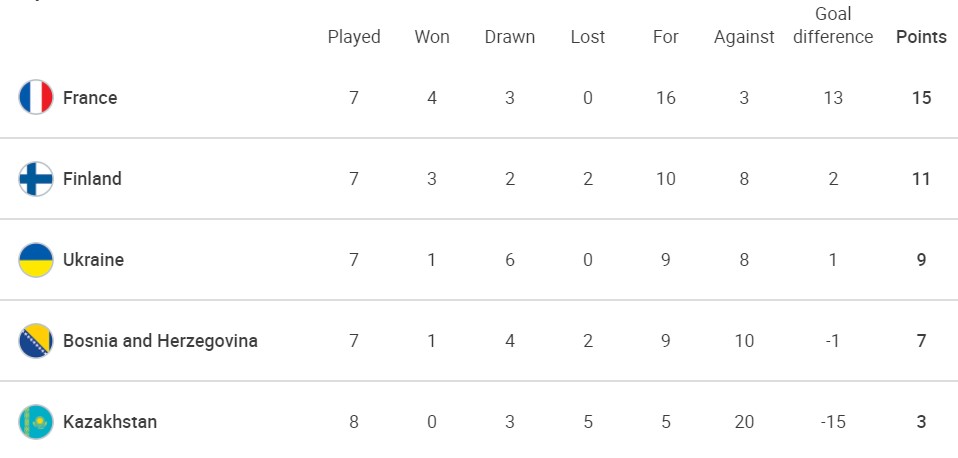Click the Drawn column header

pos(510,37)
